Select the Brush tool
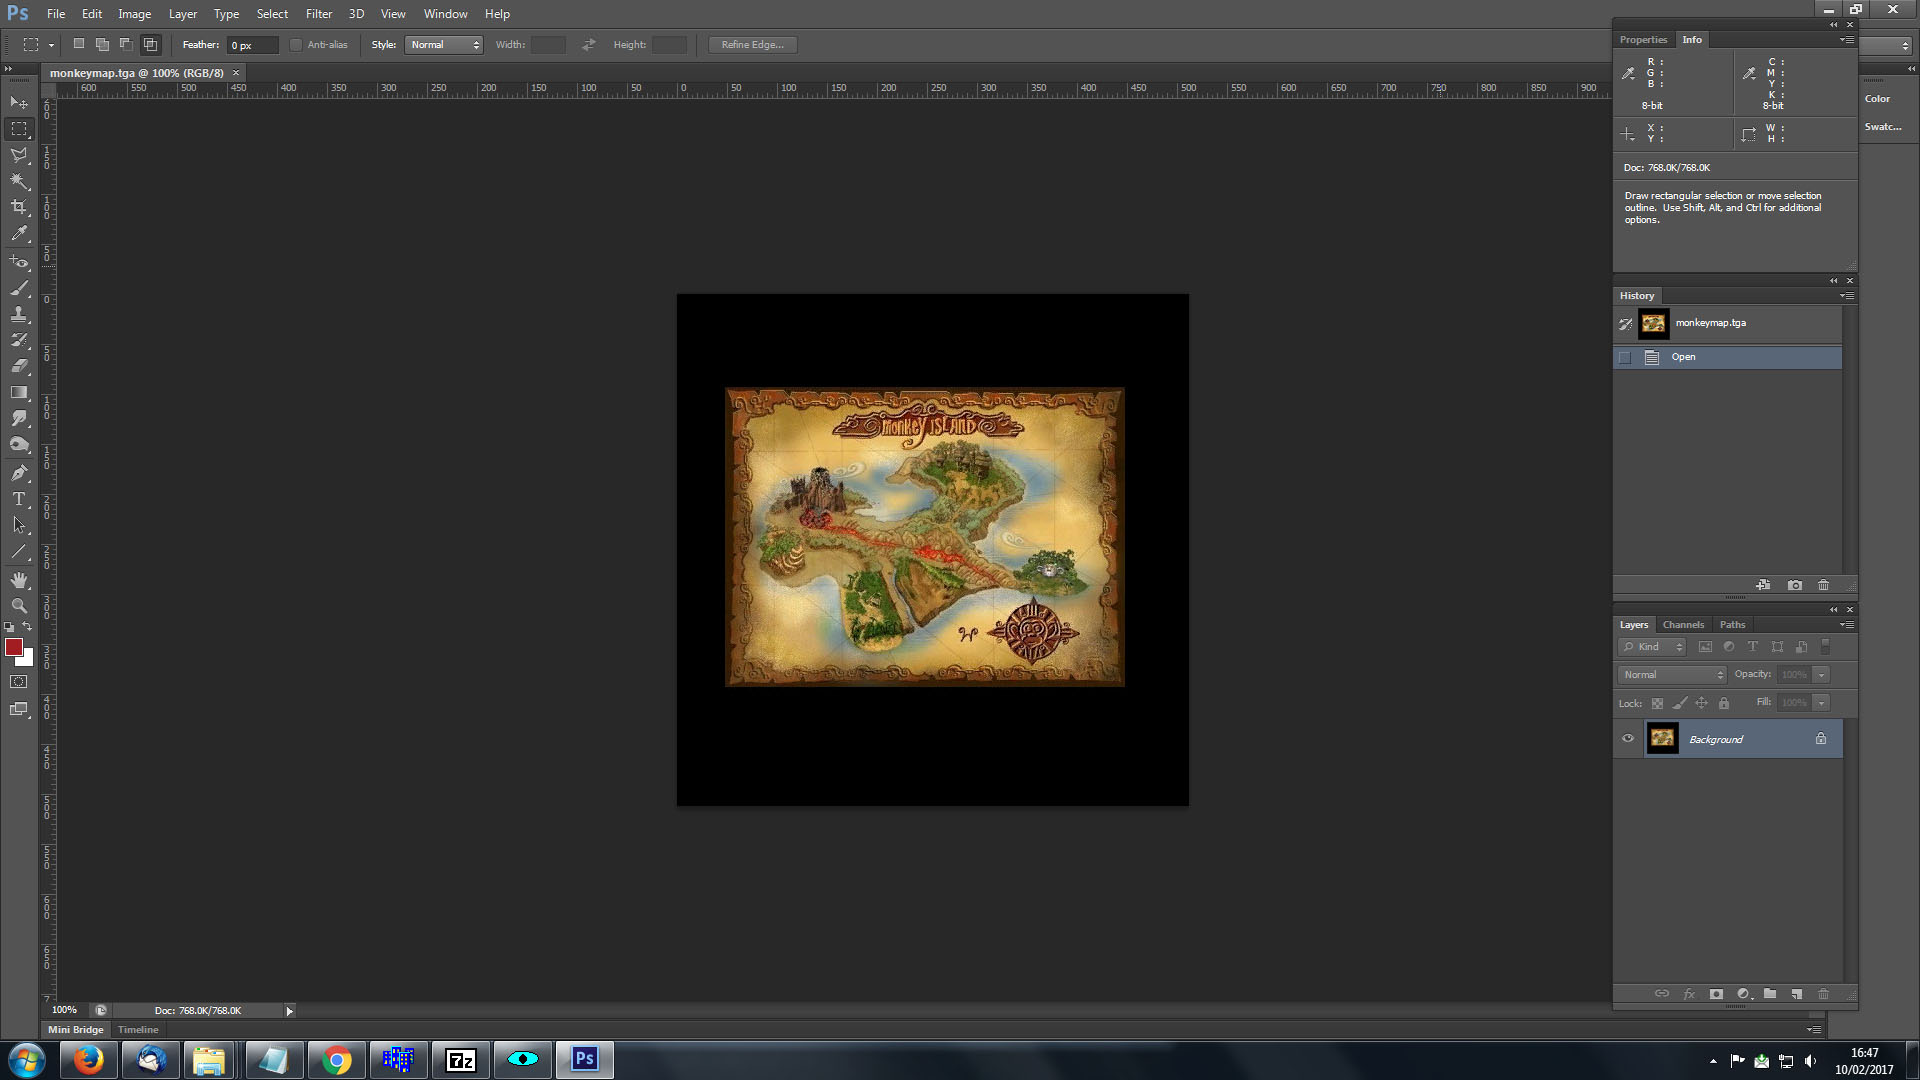This screenshot has width=1920, height=1080. pos(19,288)
